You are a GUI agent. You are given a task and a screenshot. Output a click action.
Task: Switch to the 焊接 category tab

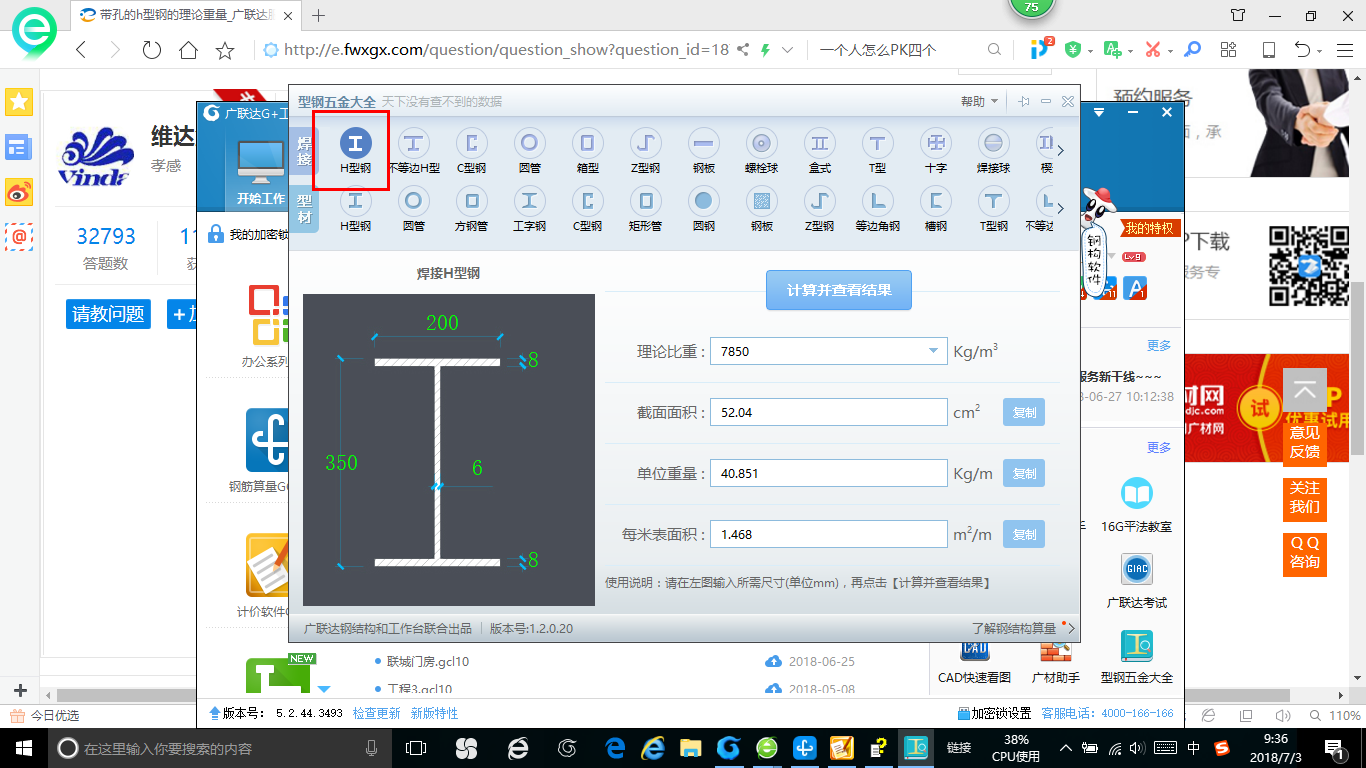click(304, 152)
